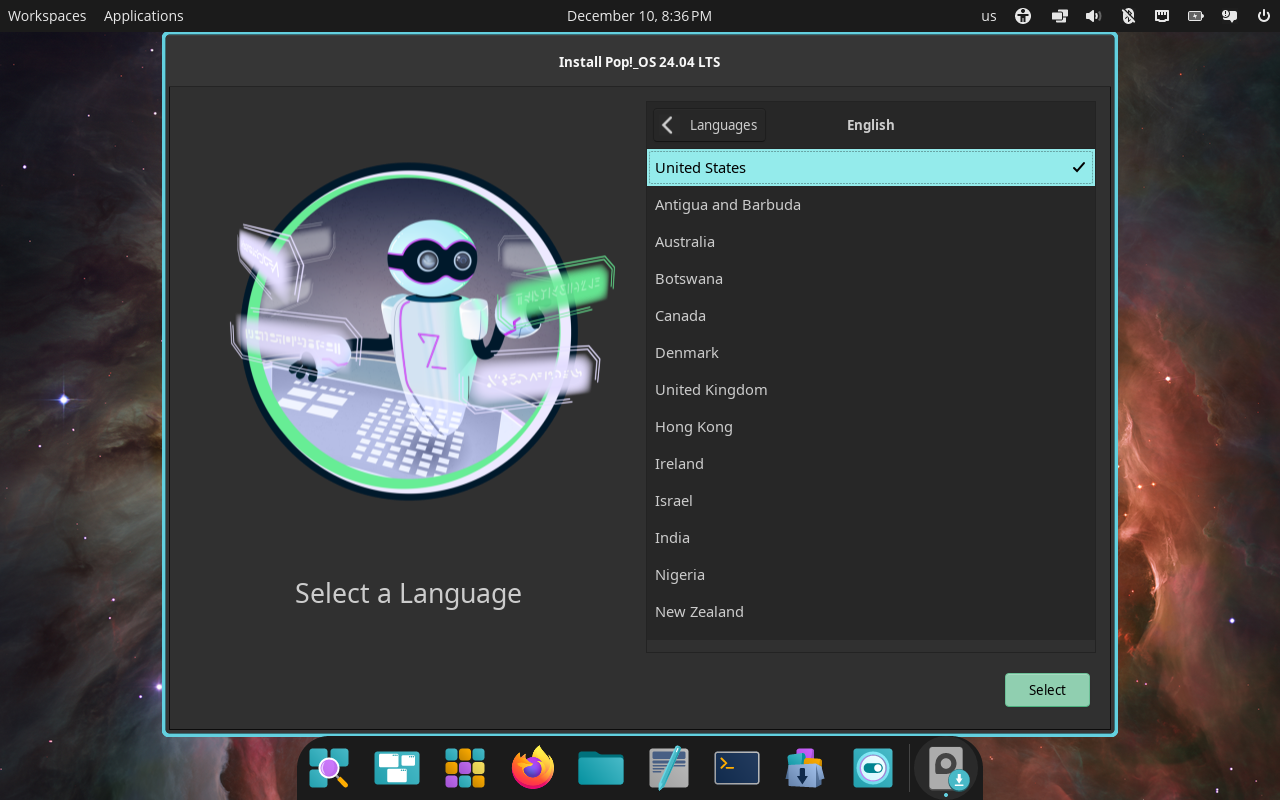The width and height of the screenshot is (1280, 800).
Task: Open the sound volume applet
Action: tap(1093, 16)
